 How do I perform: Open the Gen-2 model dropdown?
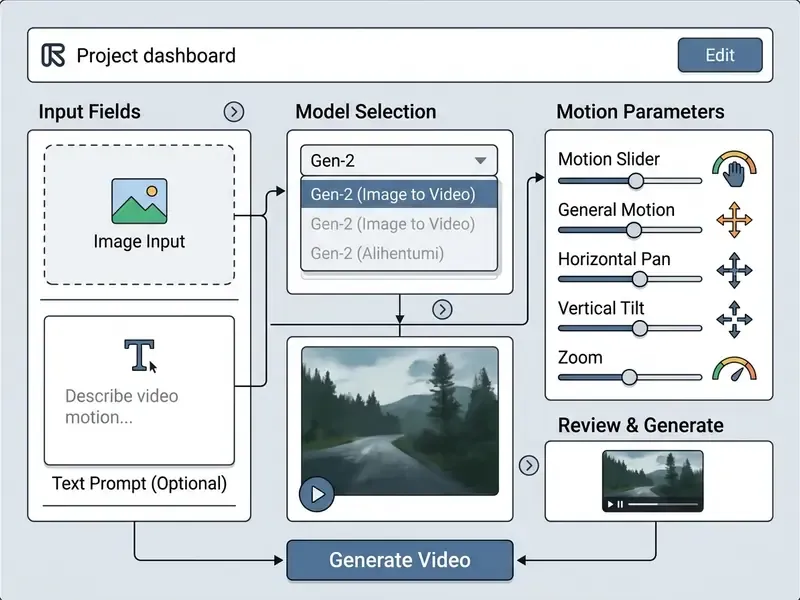[399, 161]
